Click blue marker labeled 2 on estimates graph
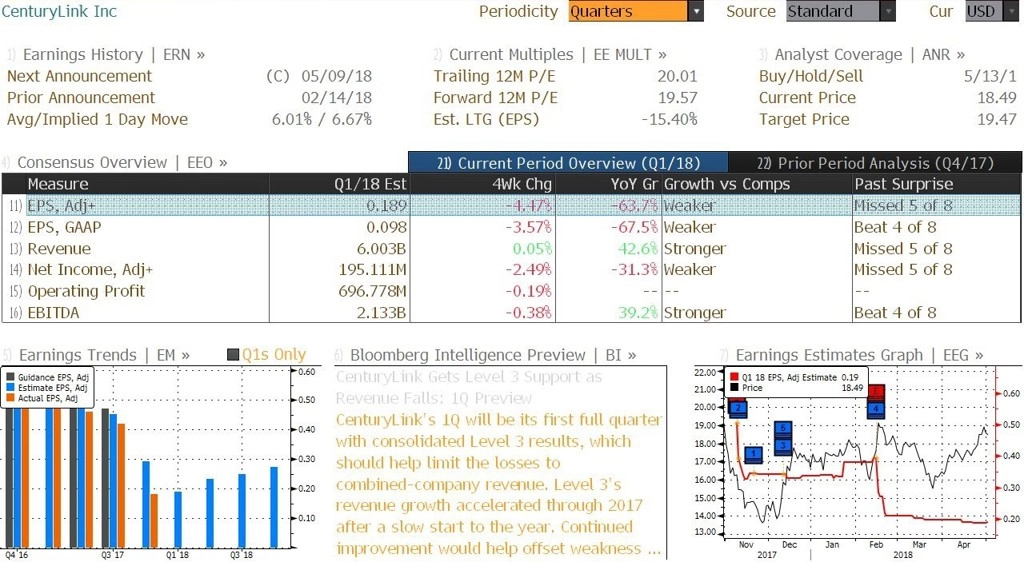Image resolution: width=1024 pixels, height=562 pixels. tap(737, 408)
